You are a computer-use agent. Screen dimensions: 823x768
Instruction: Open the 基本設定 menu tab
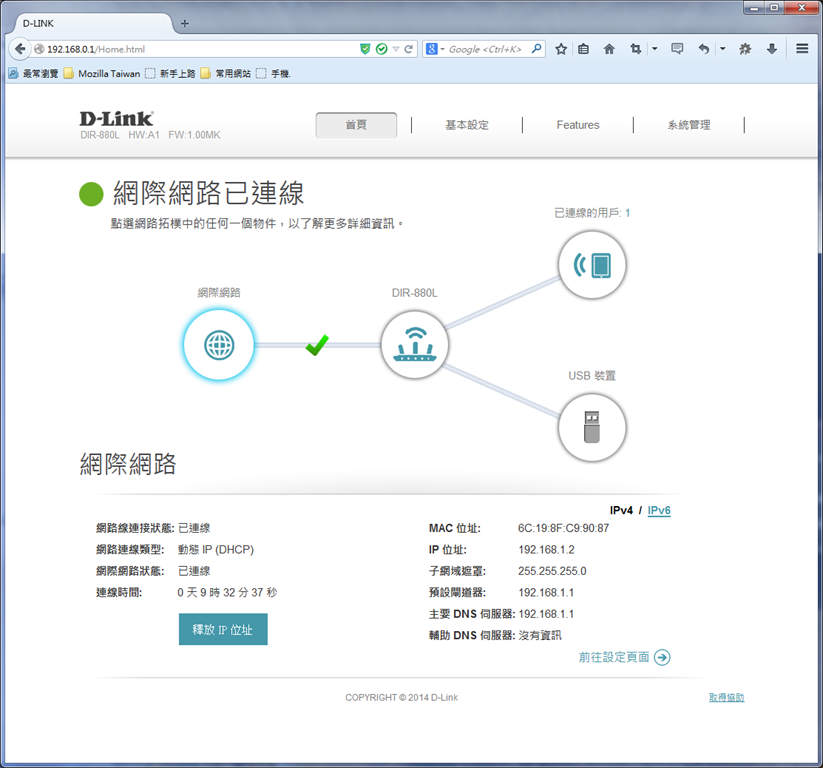click(467, 125)
